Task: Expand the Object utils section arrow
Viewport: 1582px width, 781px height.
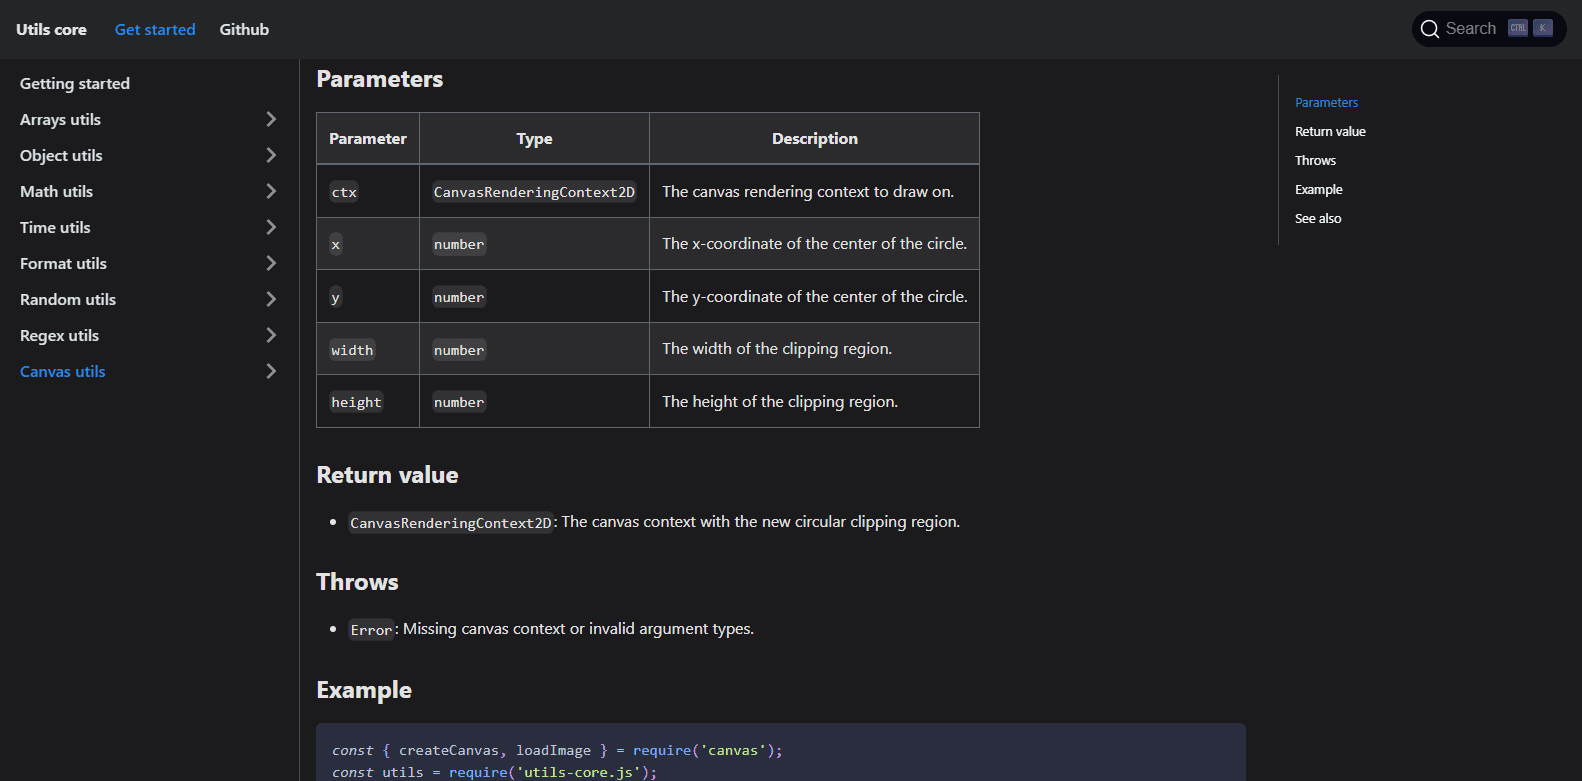Action: (x=271, y=155)
